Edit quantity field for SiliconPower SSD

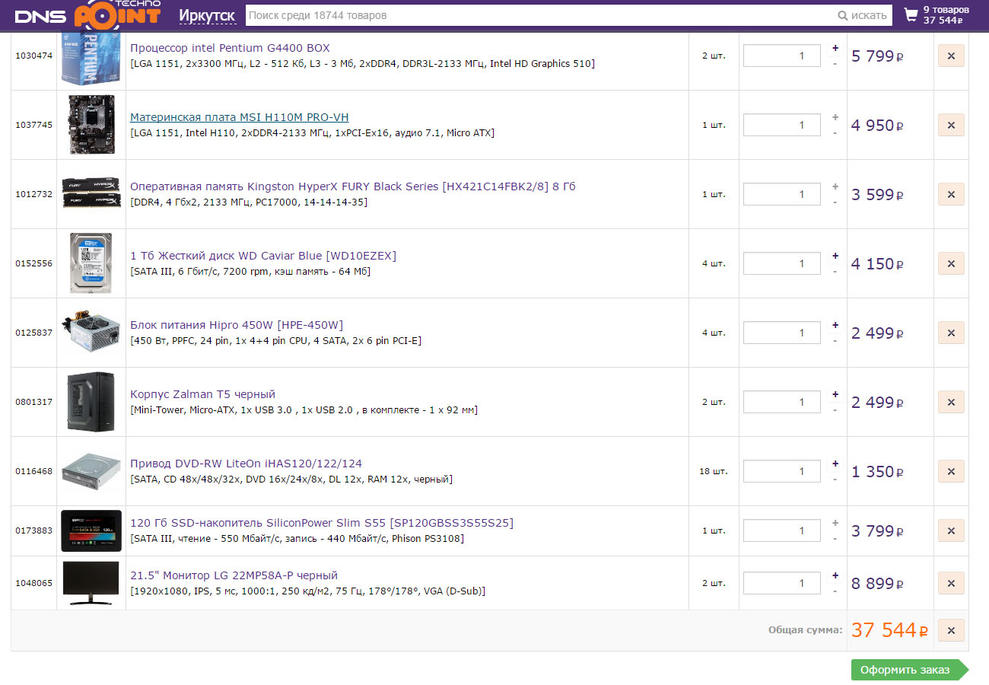(781, 531)
